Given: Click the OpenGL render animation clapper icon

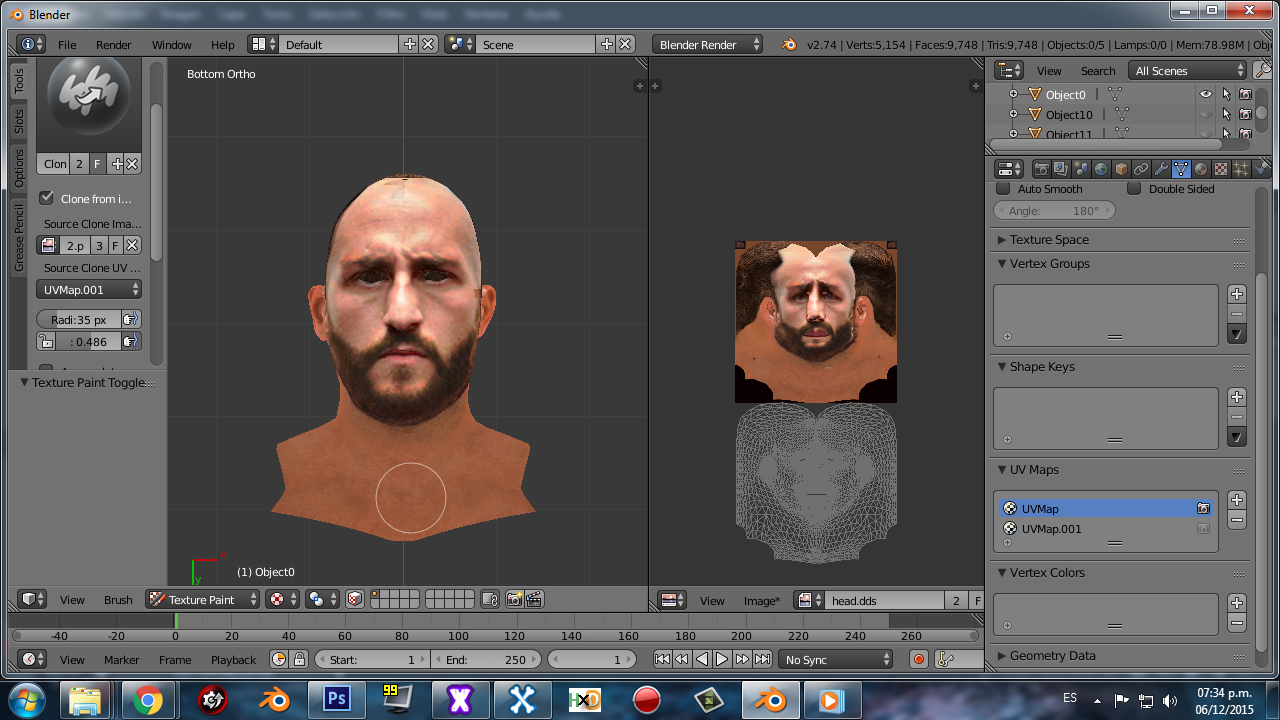Looking at the screenshot, I should pos(534,599).
